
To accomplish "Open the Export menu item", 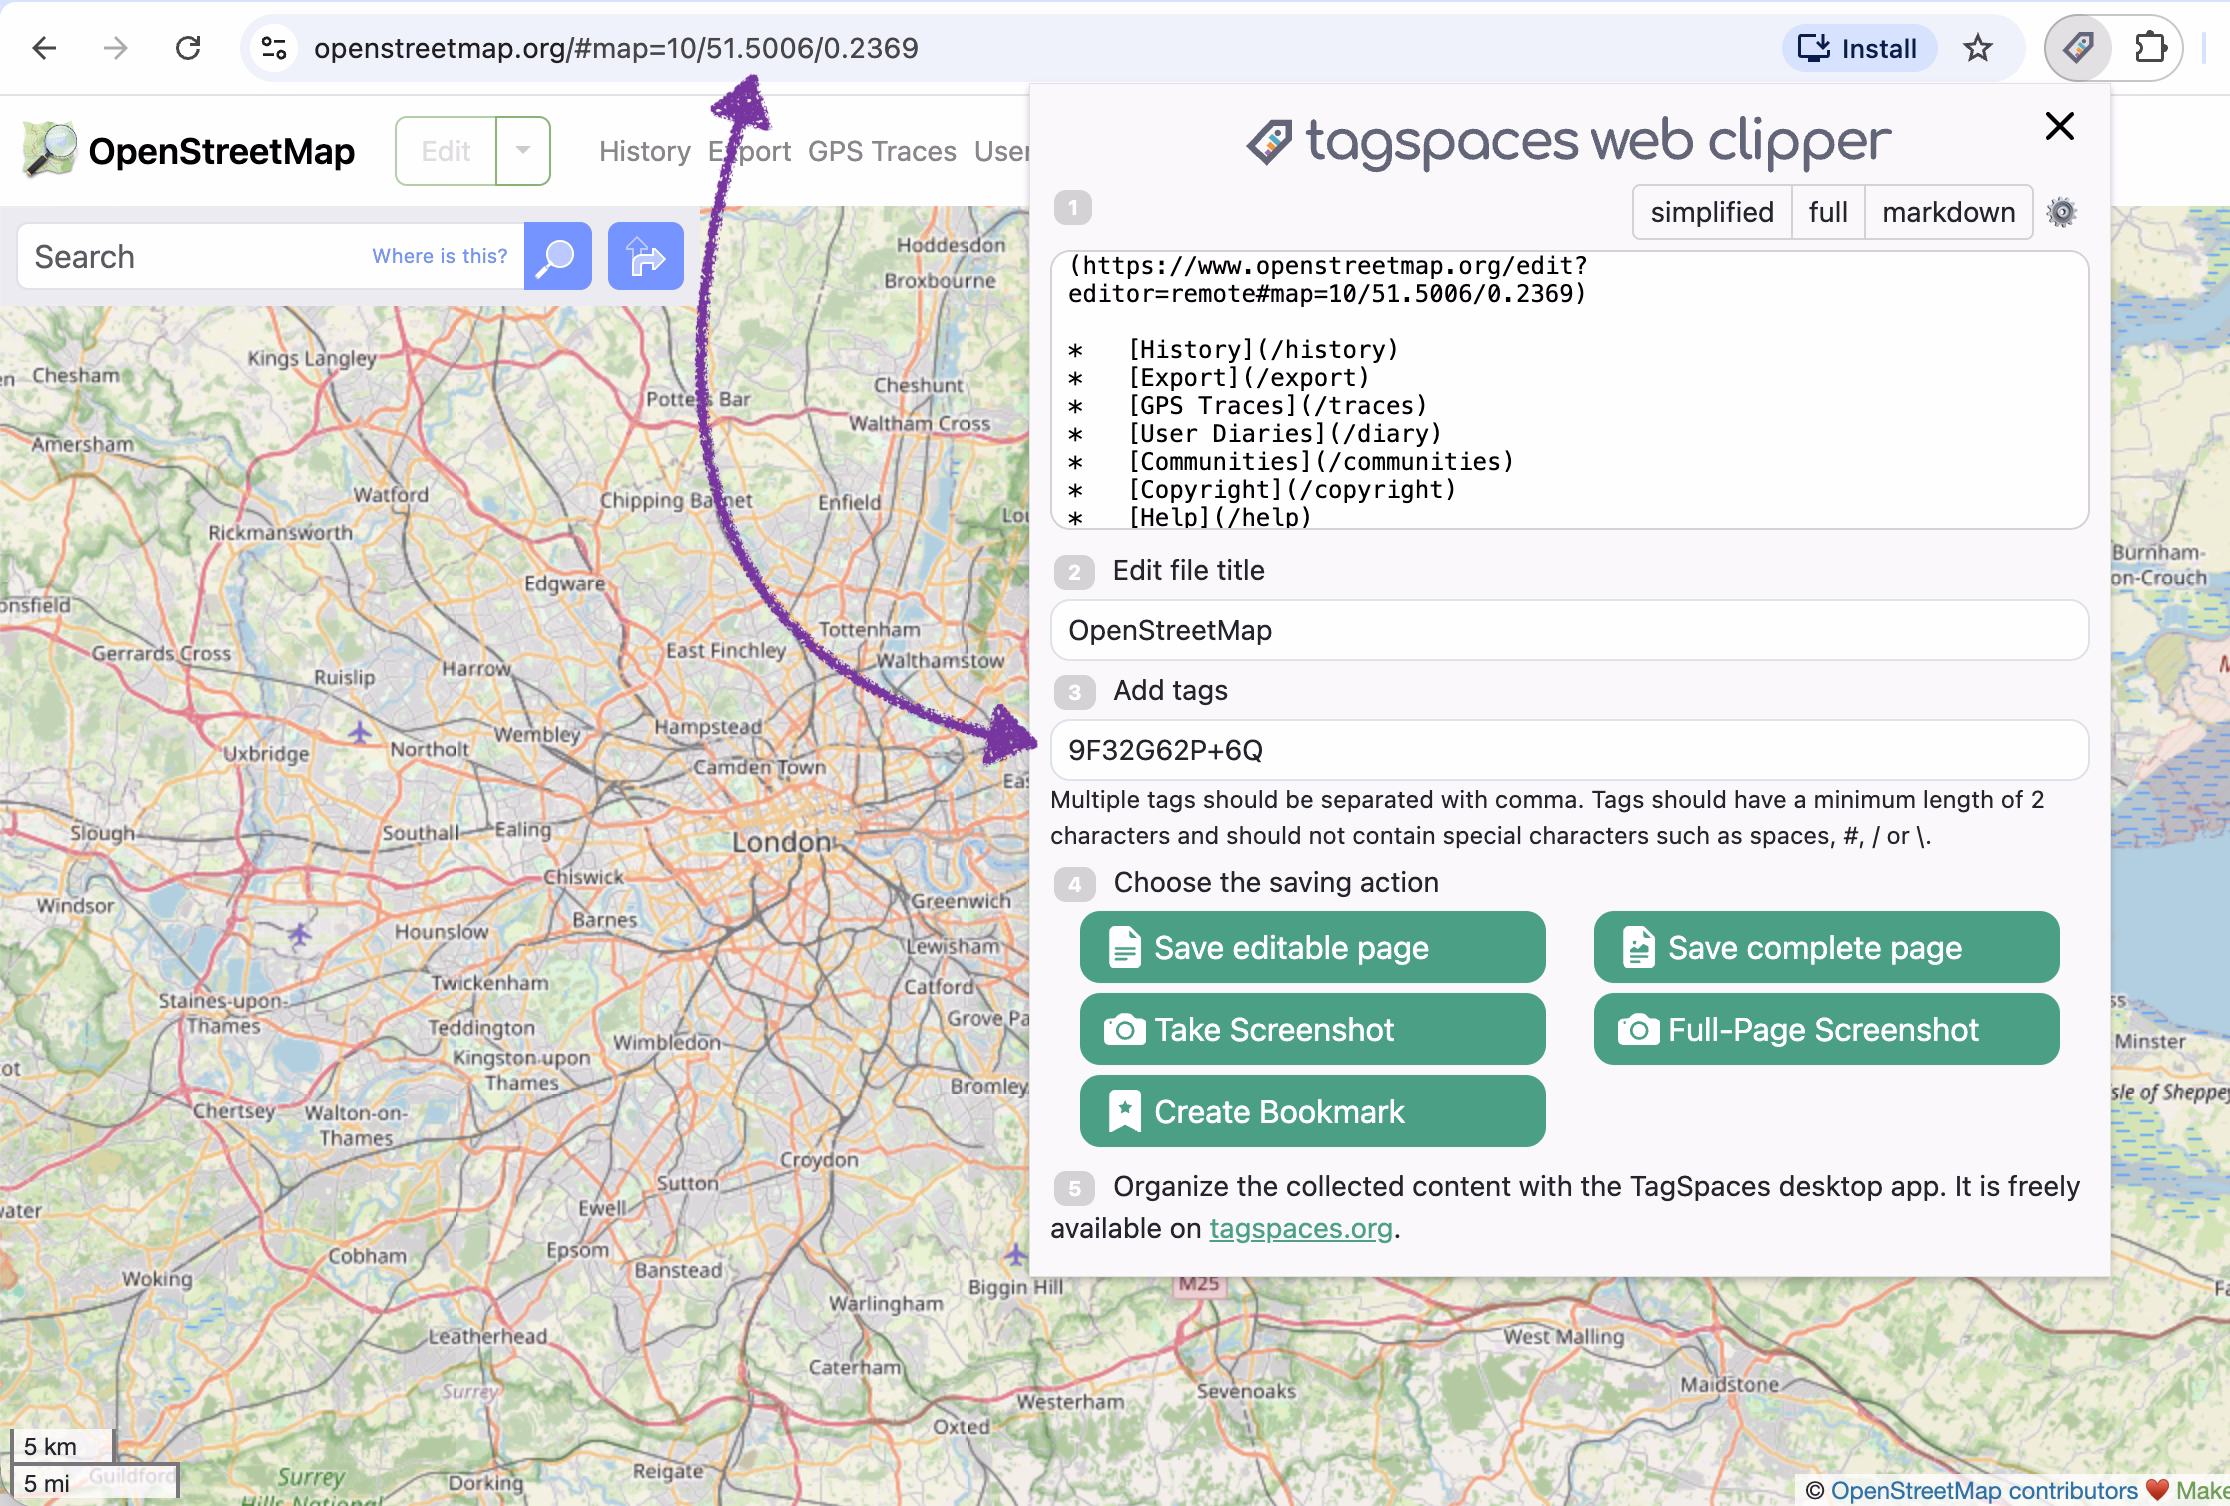I will click(749, 151).
